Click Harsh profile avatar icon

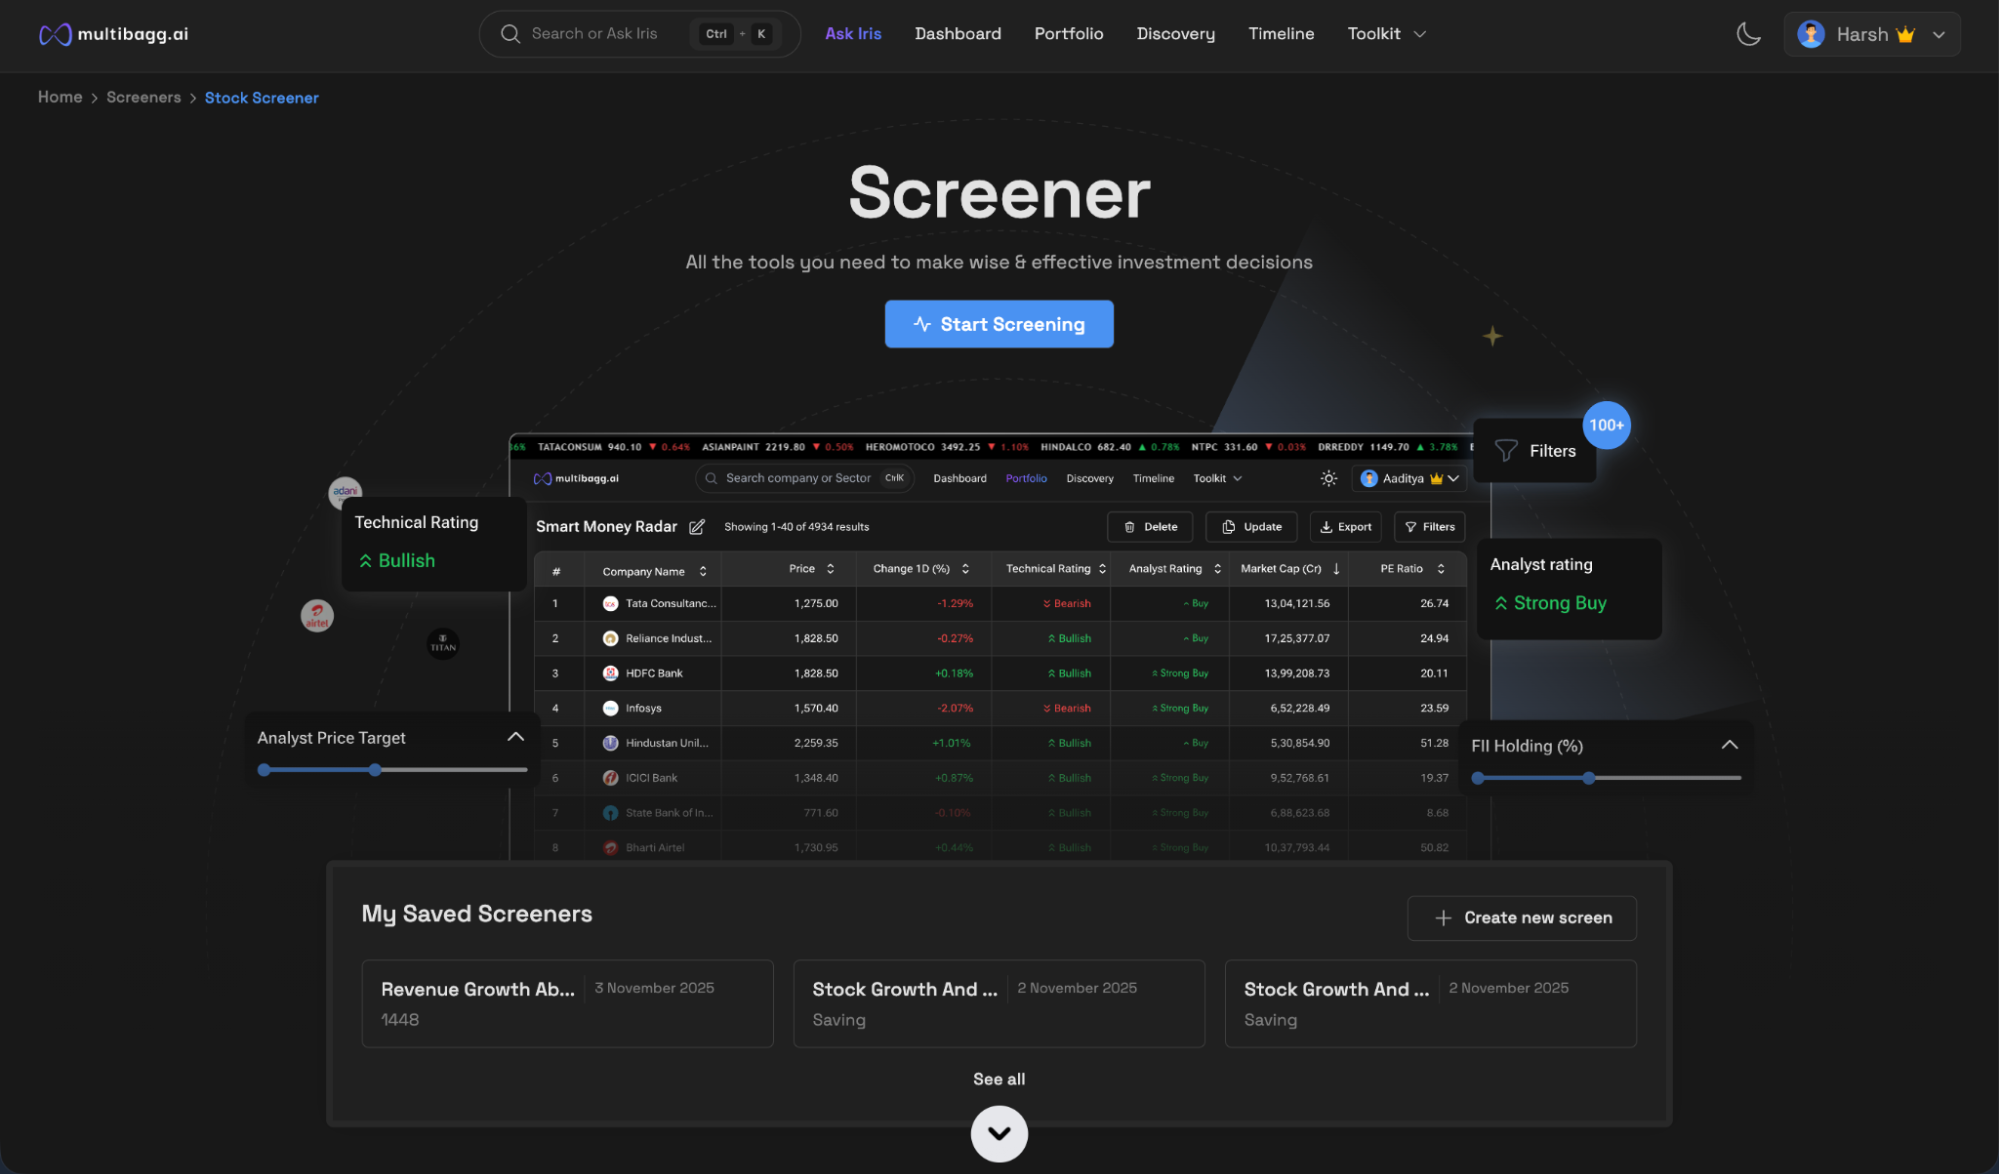(1810, 34)
